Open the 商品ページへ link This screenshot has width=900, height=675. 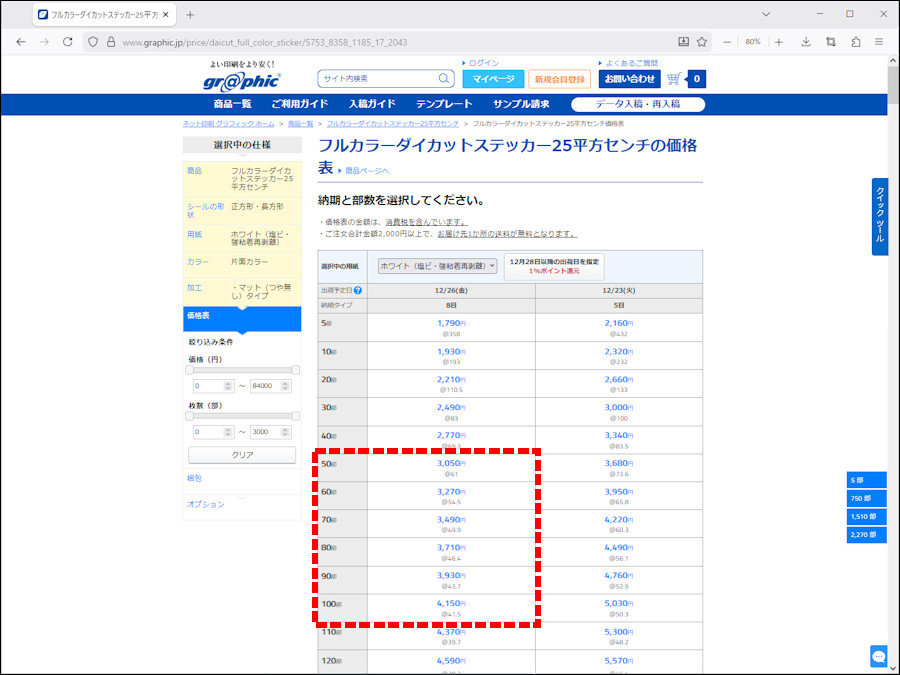click(x=367, y=170)
